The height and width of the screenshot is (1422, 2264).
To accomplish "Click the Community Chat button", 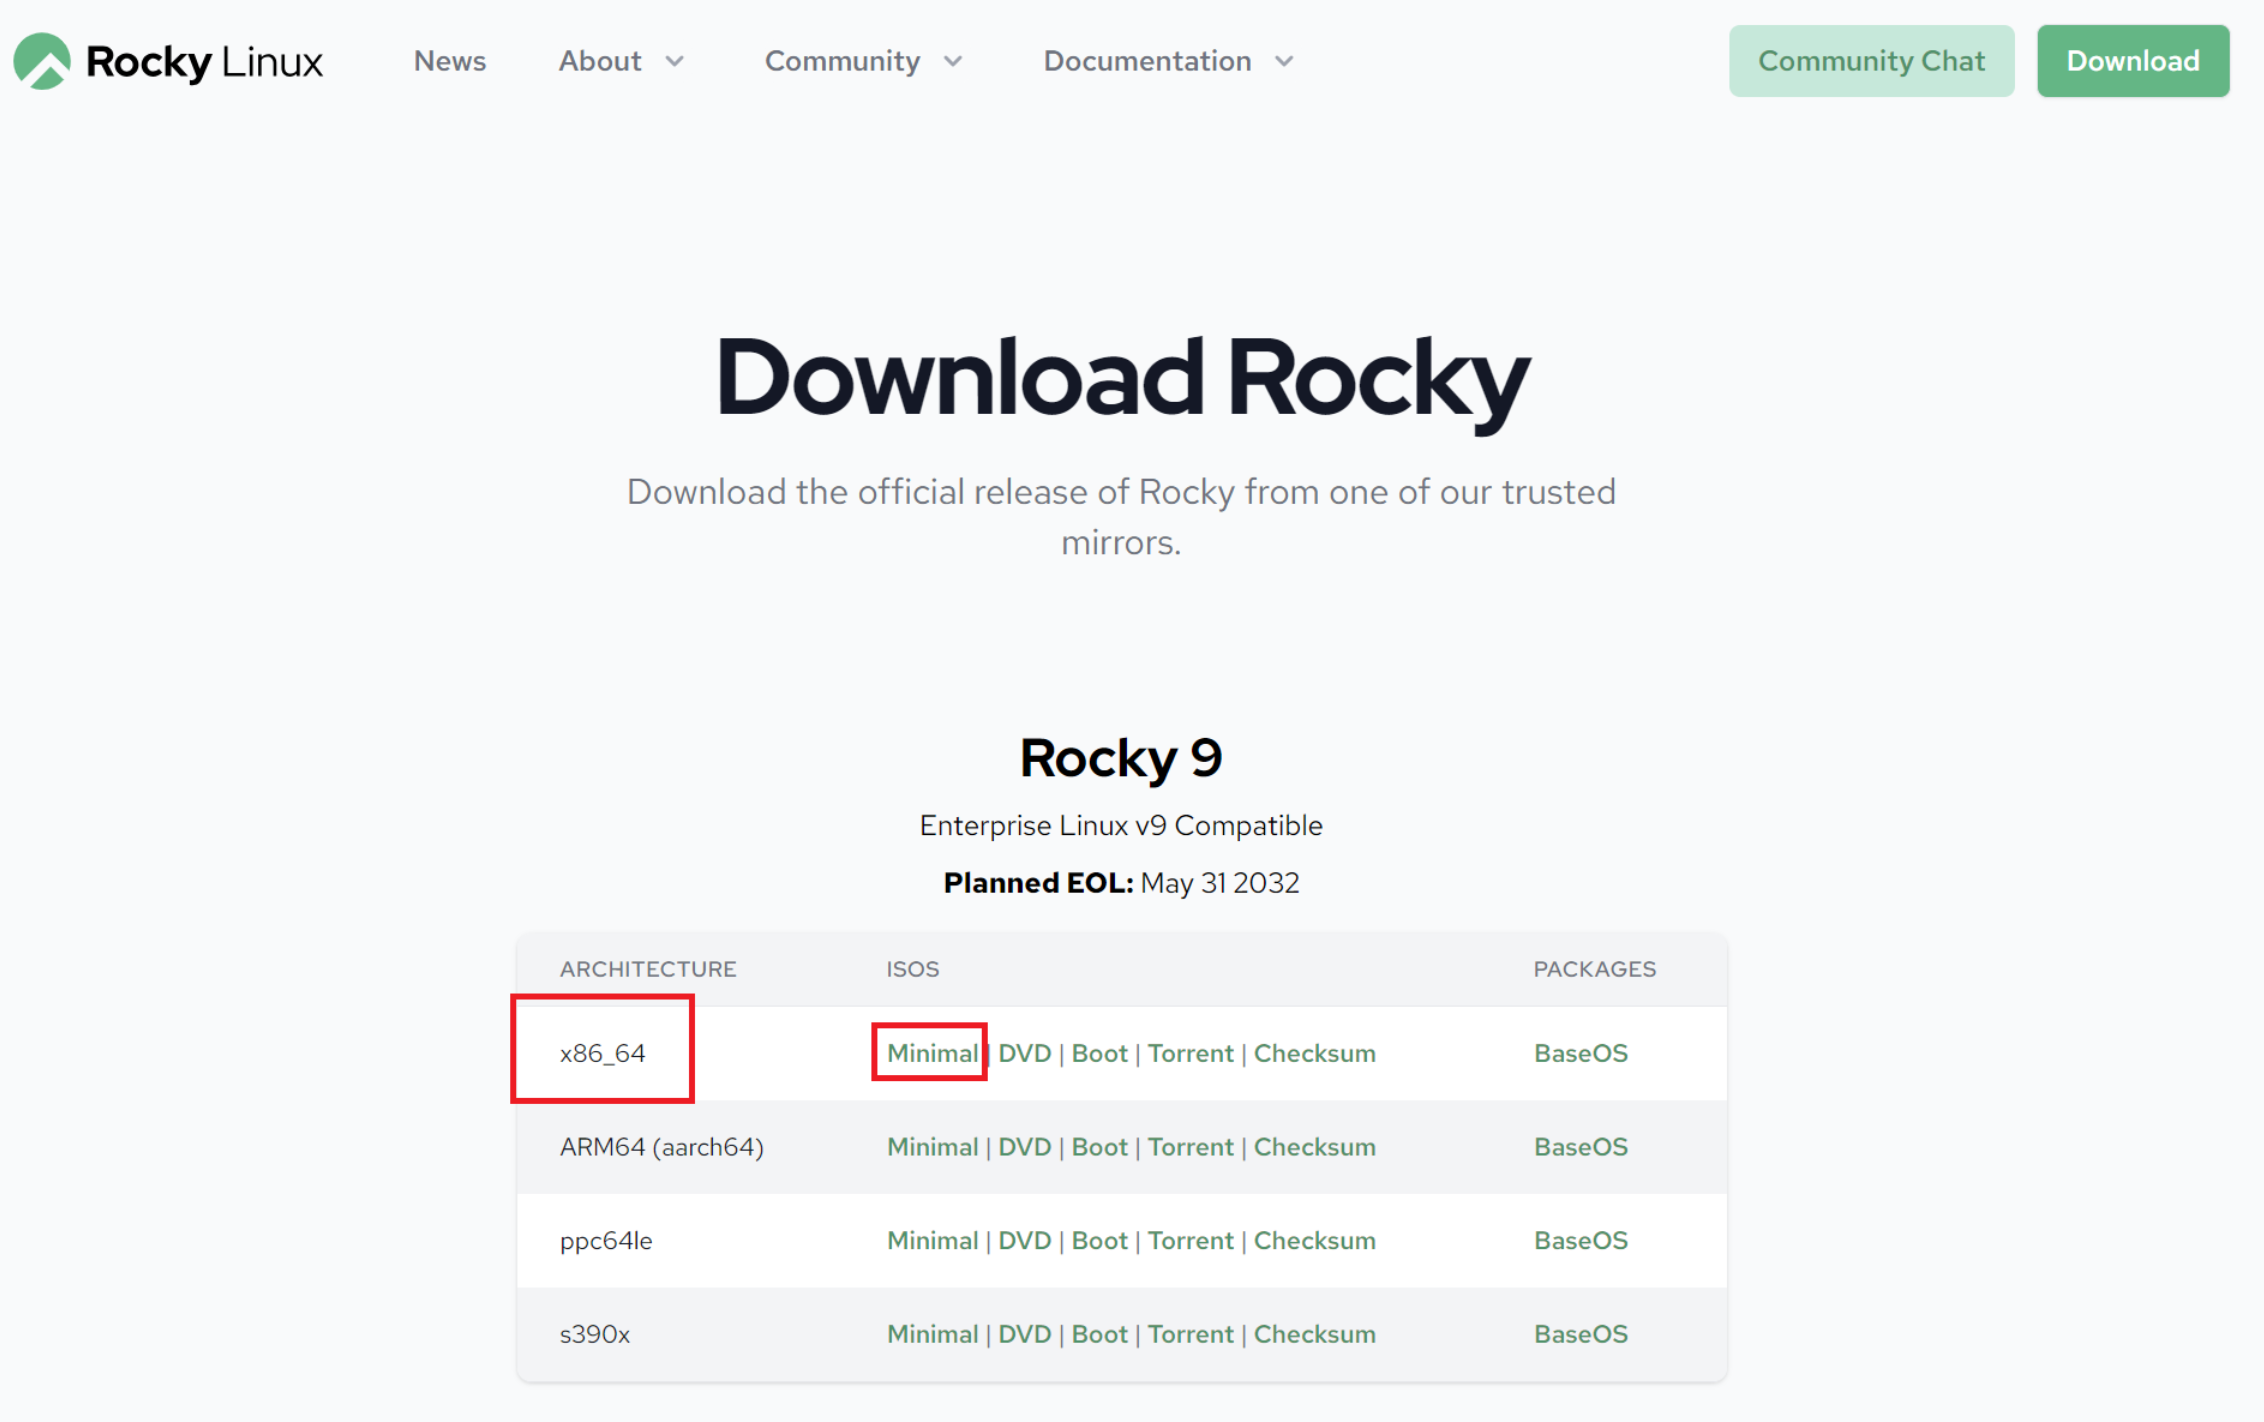I will [1871, 61].
